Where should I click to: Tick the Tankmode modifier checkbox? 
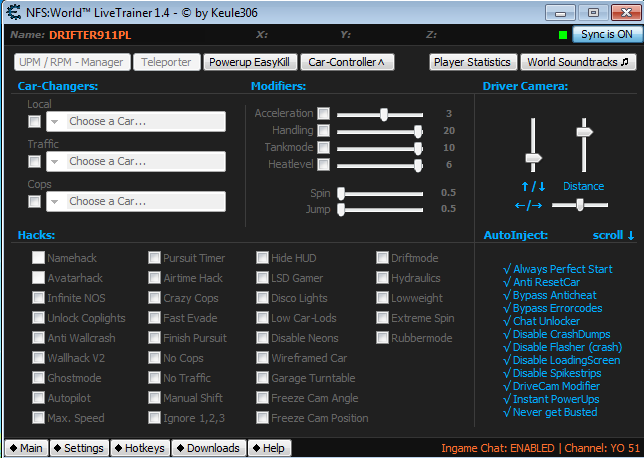[x=324, y=147]
